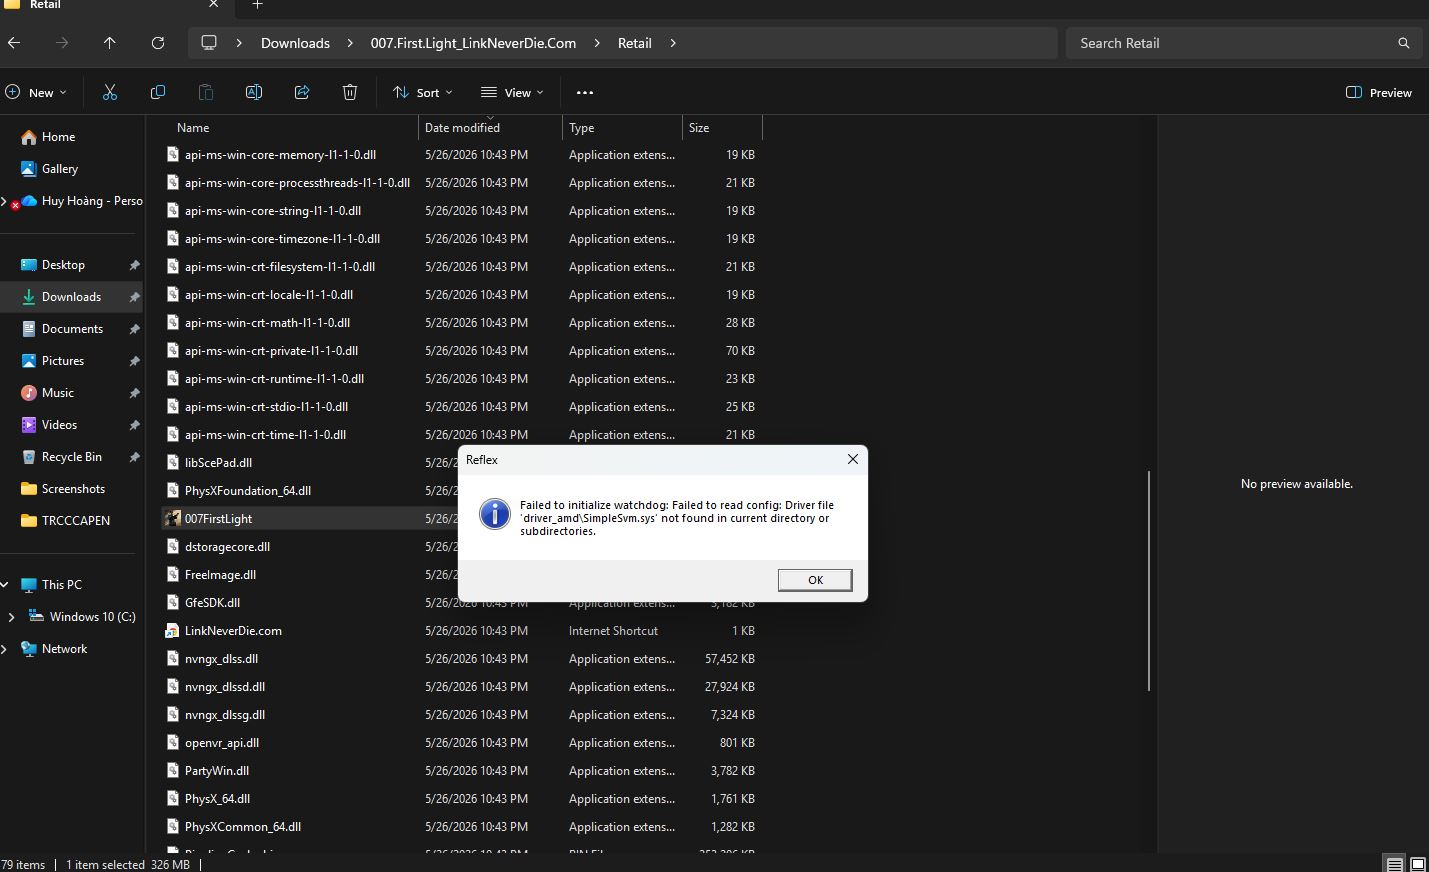Click the Videos icon in sidebar

pyautogui.click(x=28, y=425)
